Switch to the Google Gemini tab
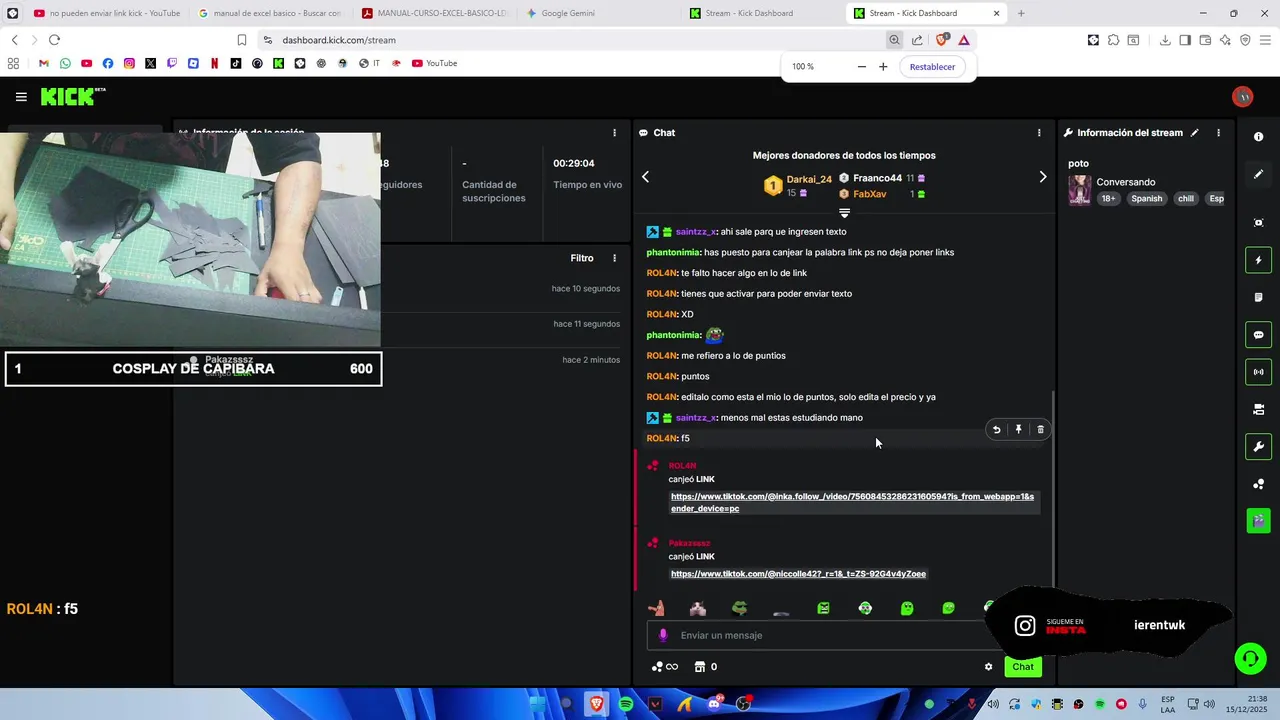The image size is (1280, 720). 598,13
